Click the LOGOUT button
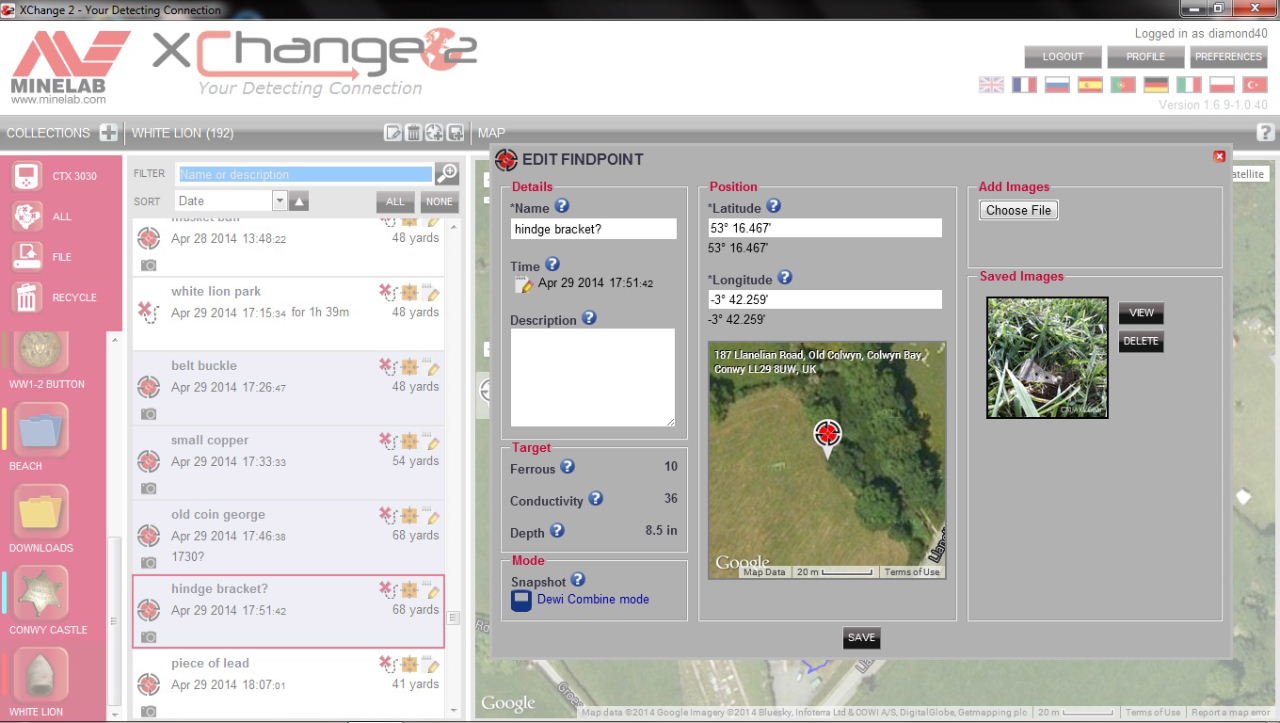The image size is (1280, 723). (1063, 57)
